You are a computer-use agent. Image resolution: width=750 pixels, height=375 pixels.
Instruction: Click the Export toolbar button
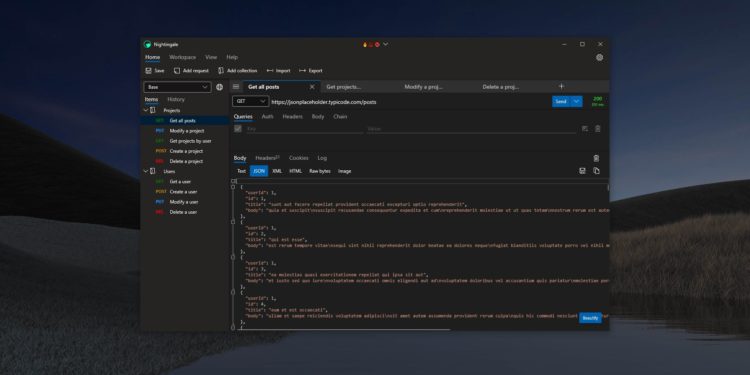coord(311,71)
